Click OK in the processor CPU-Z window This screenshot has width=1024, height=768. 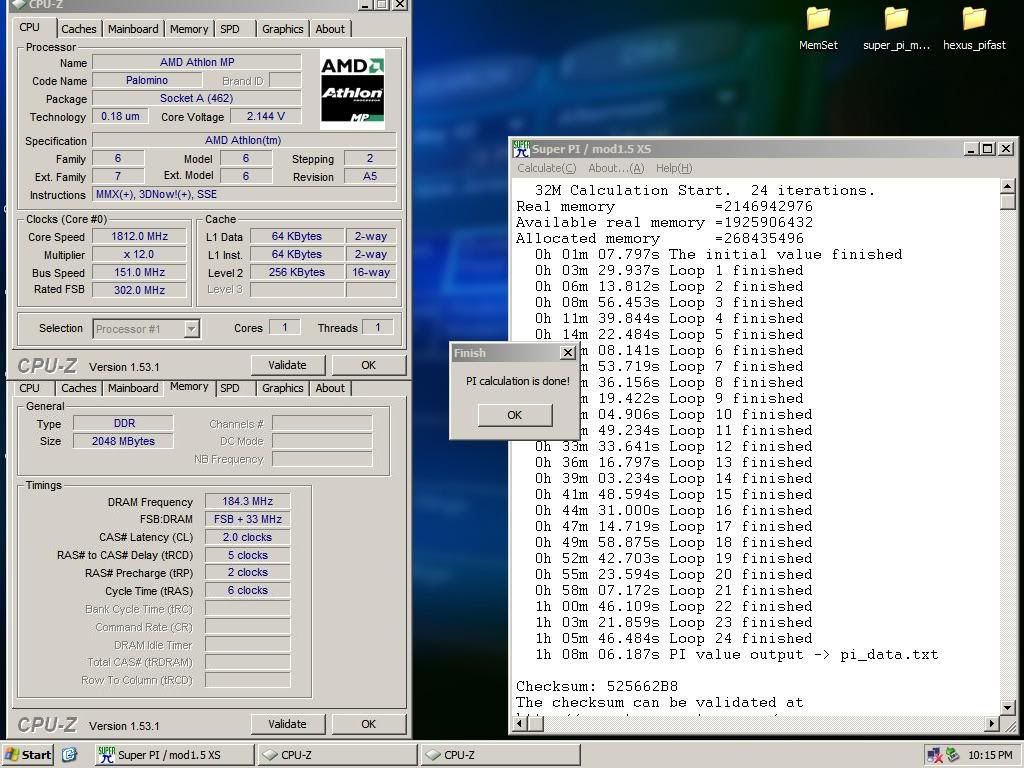point(368,365)
